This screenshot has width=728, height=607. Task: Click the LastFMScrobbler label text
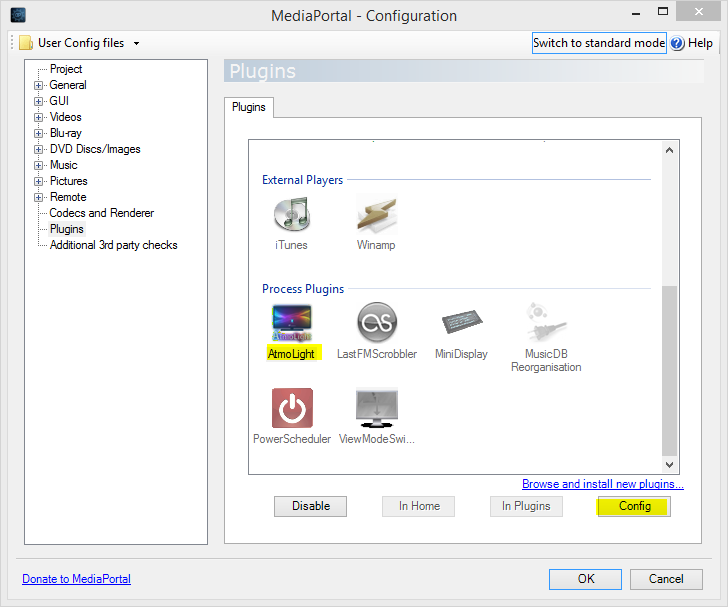(x=377, y=354)
